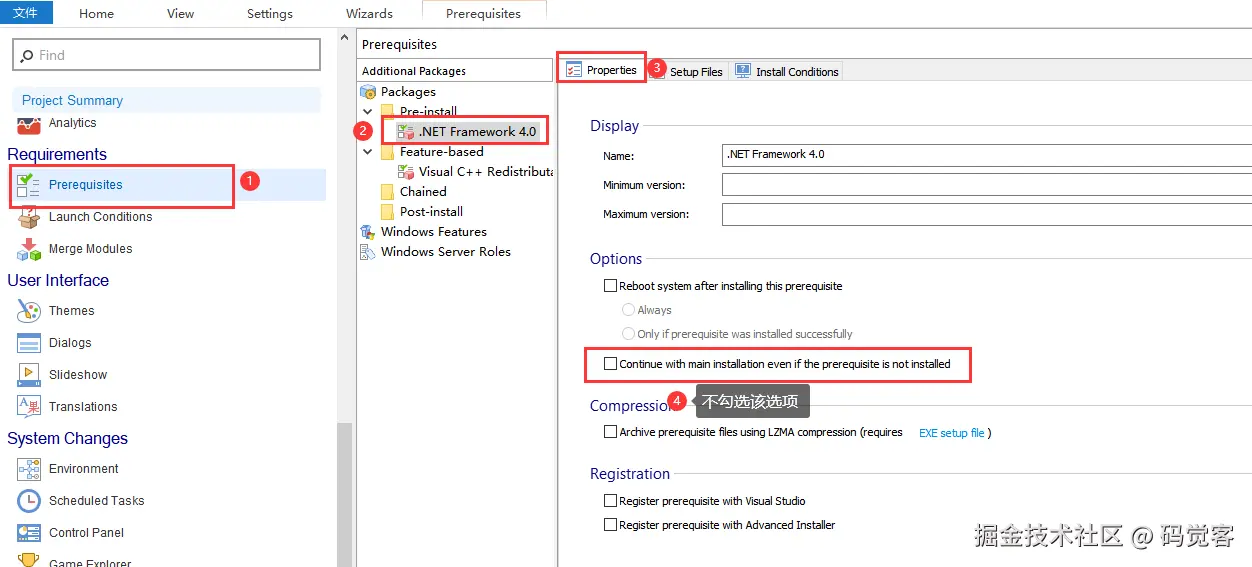Click the Install Conditions tab icon

(743, 71)
